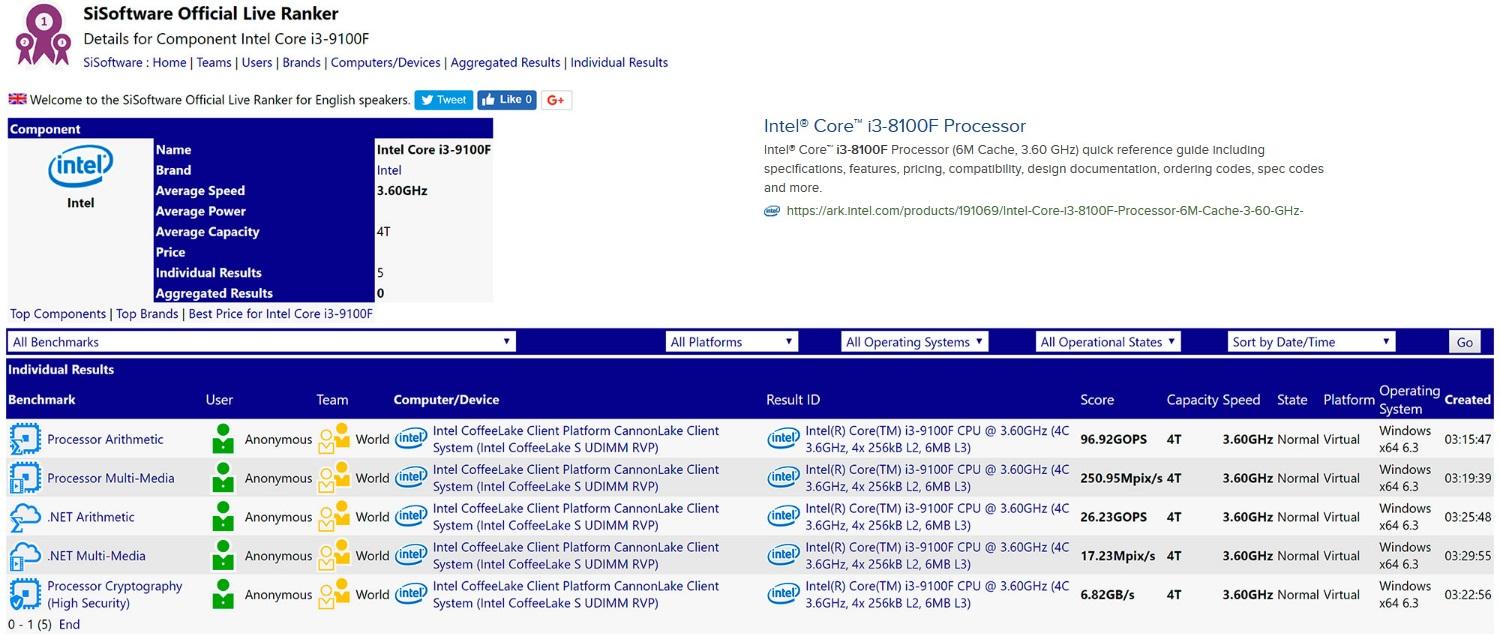The image size is (1500, 634).
Task: Open the Users navigation link
Action: click(257, 62)
